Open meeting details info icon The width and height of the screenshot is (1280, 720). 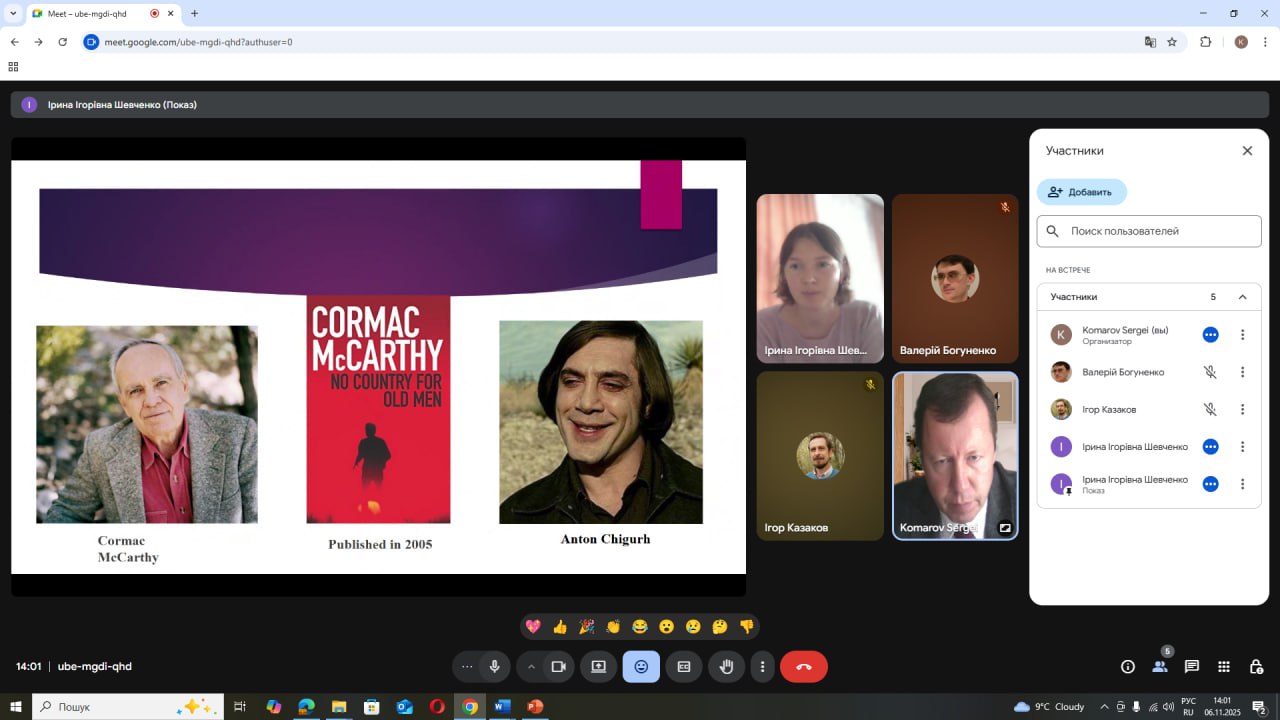1128,667
